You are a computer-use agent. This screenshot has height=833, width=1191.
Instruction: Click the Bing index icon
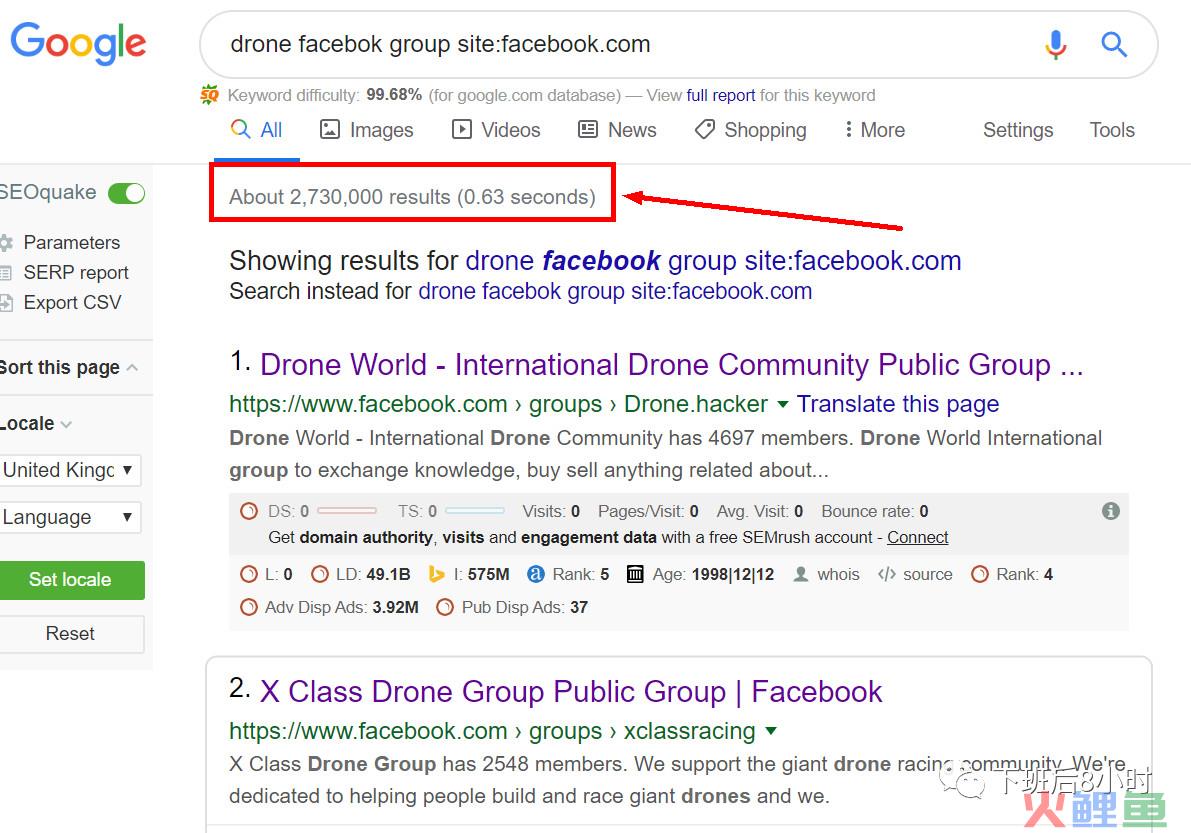click(436, 574)
